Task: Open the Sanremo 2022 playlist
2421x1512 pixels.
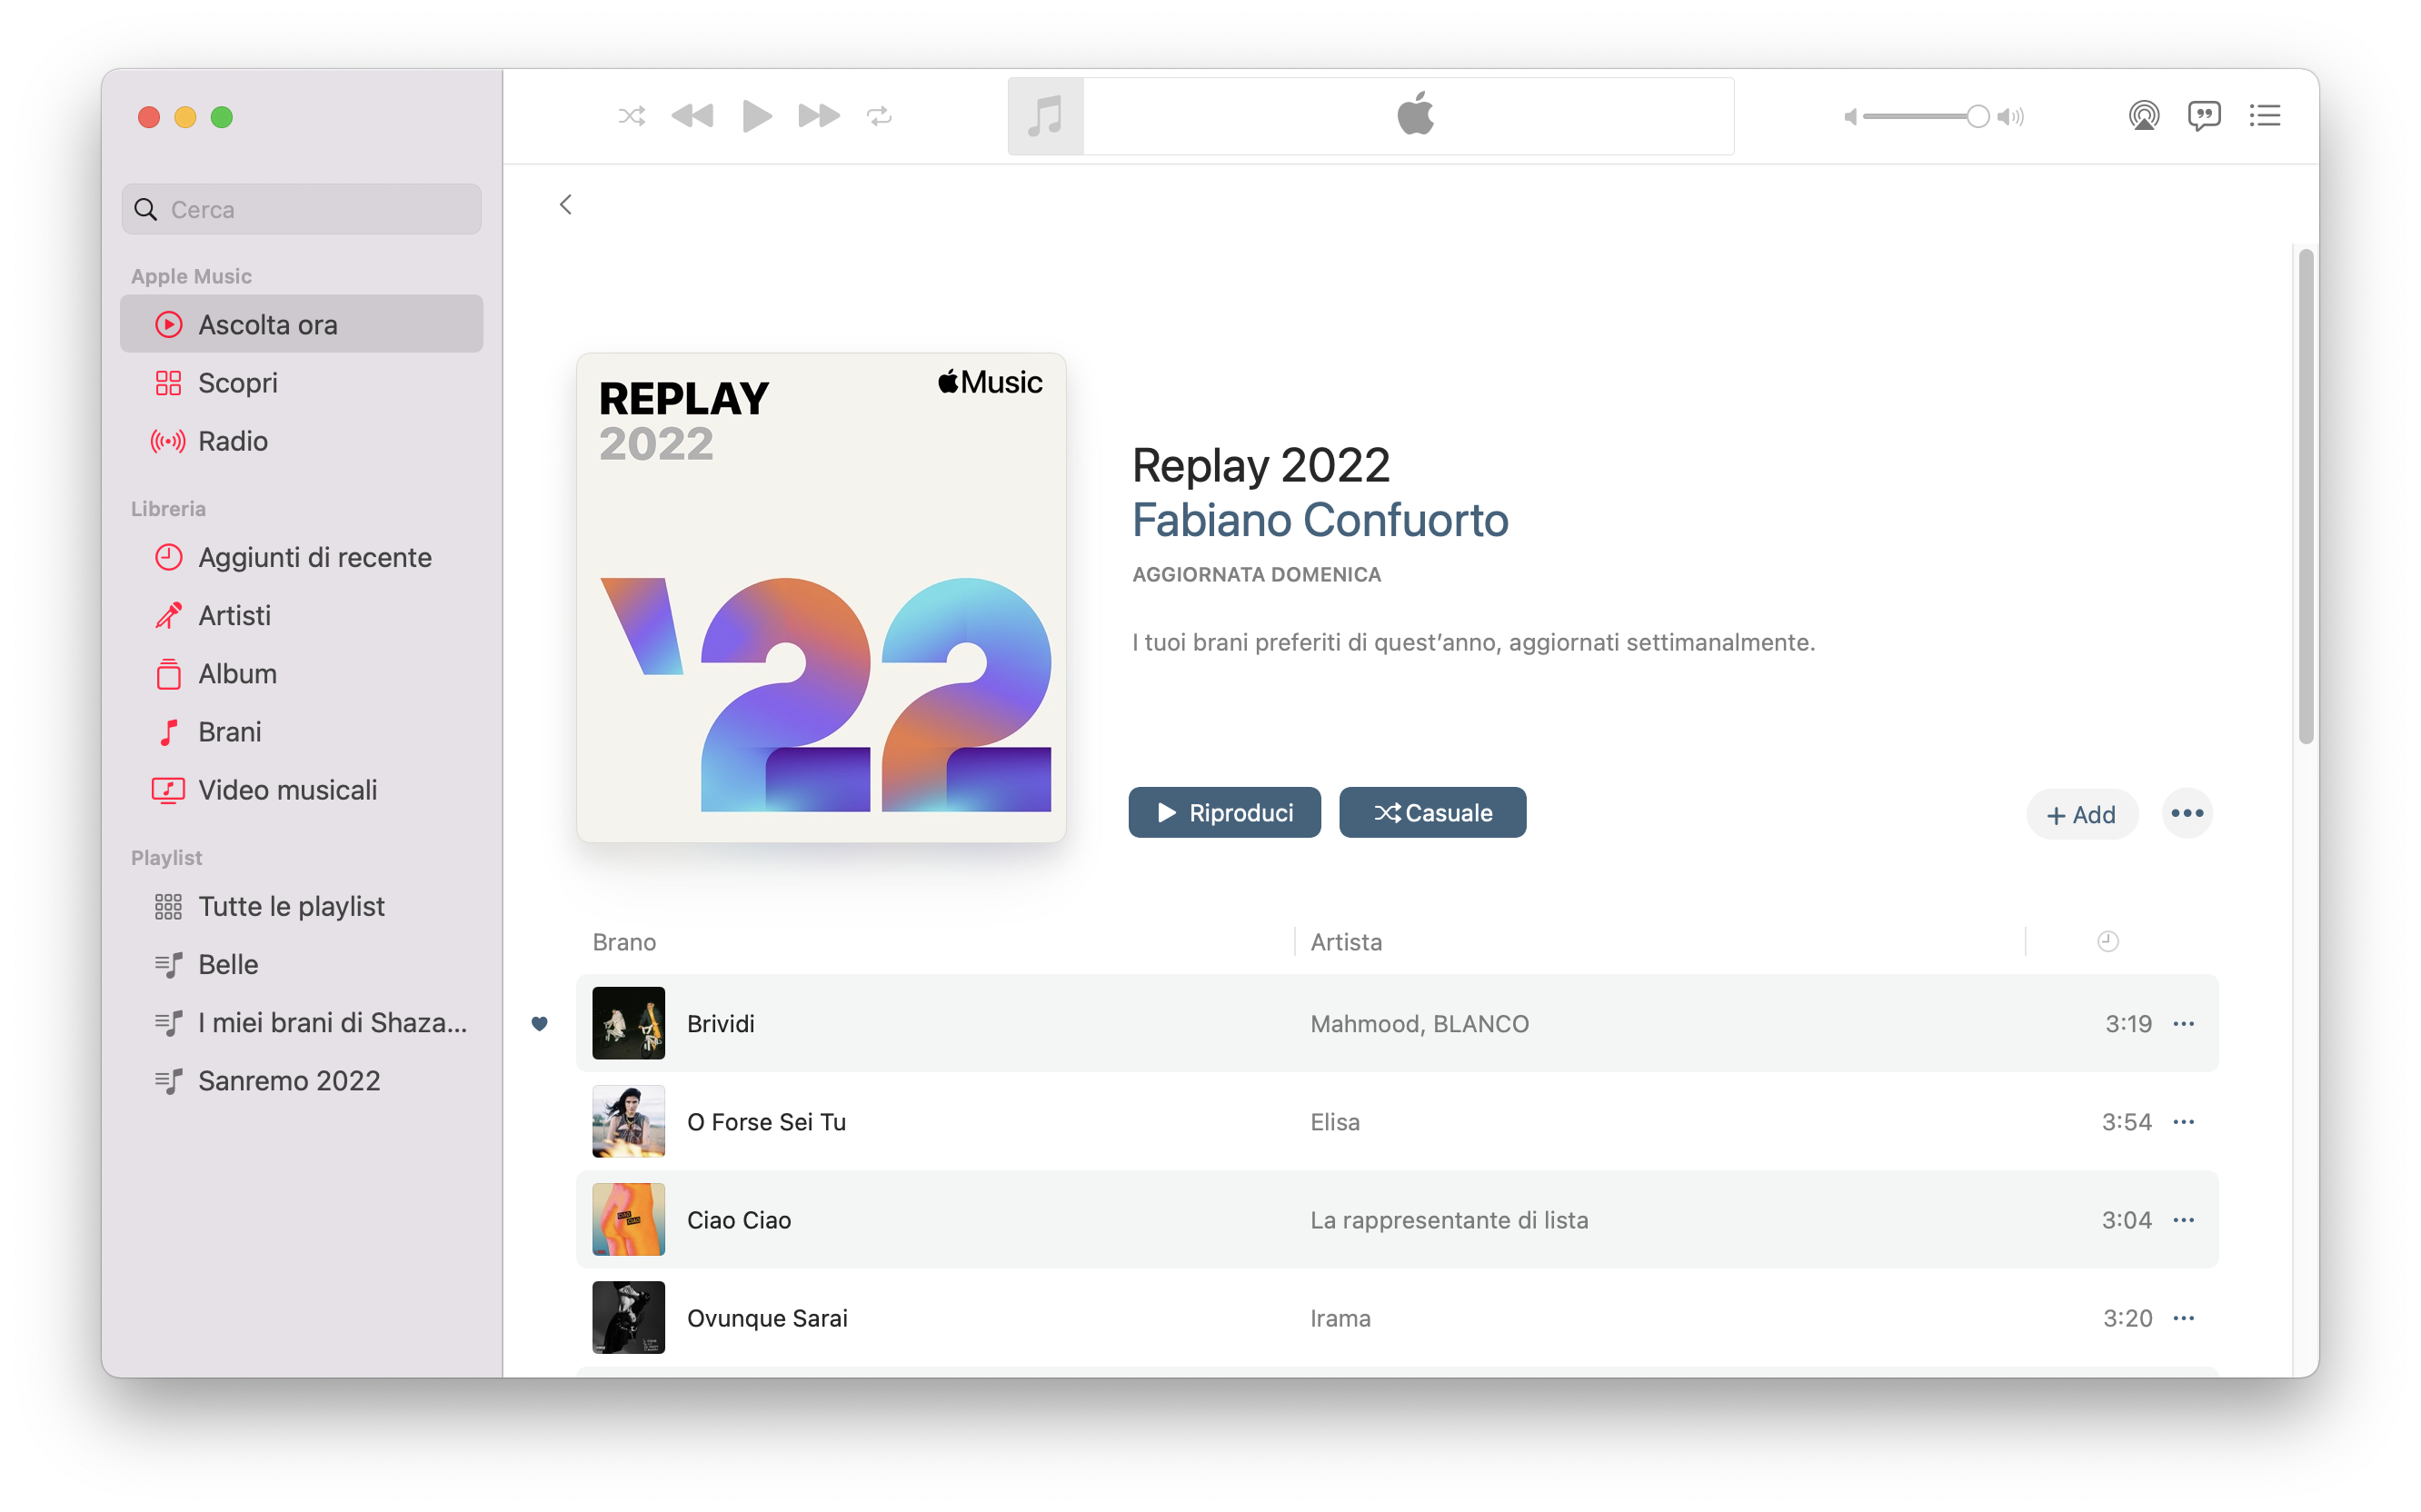Action: 302,1080
